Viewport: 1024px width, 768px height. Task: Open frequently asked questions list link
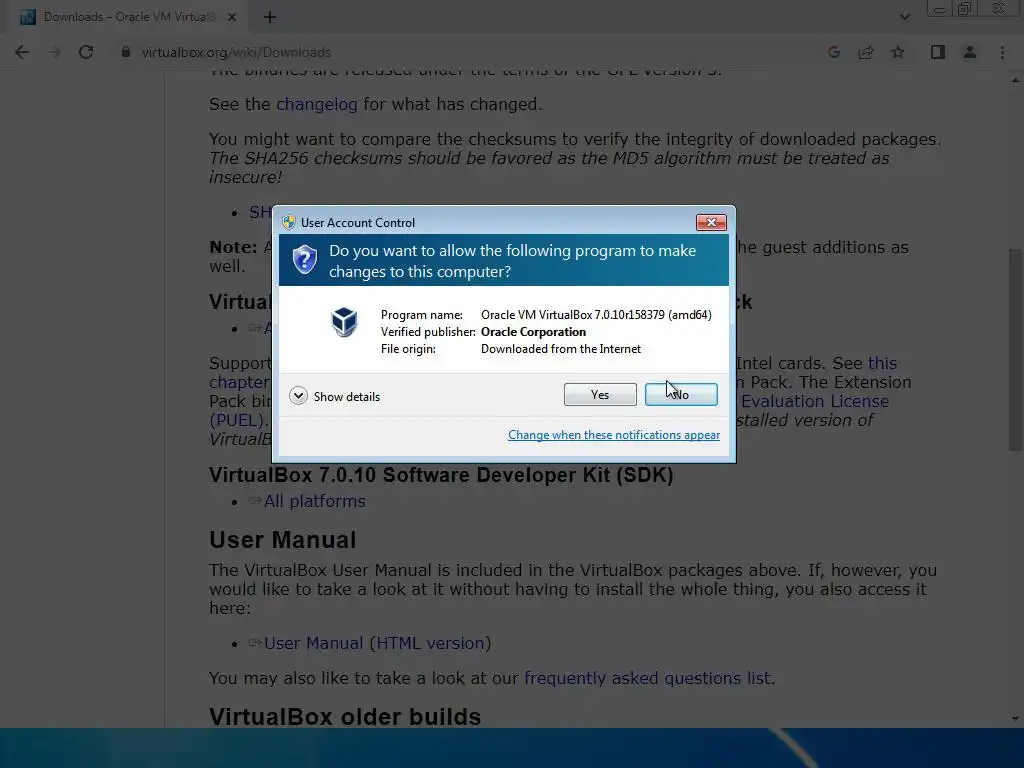coord(647,678)
